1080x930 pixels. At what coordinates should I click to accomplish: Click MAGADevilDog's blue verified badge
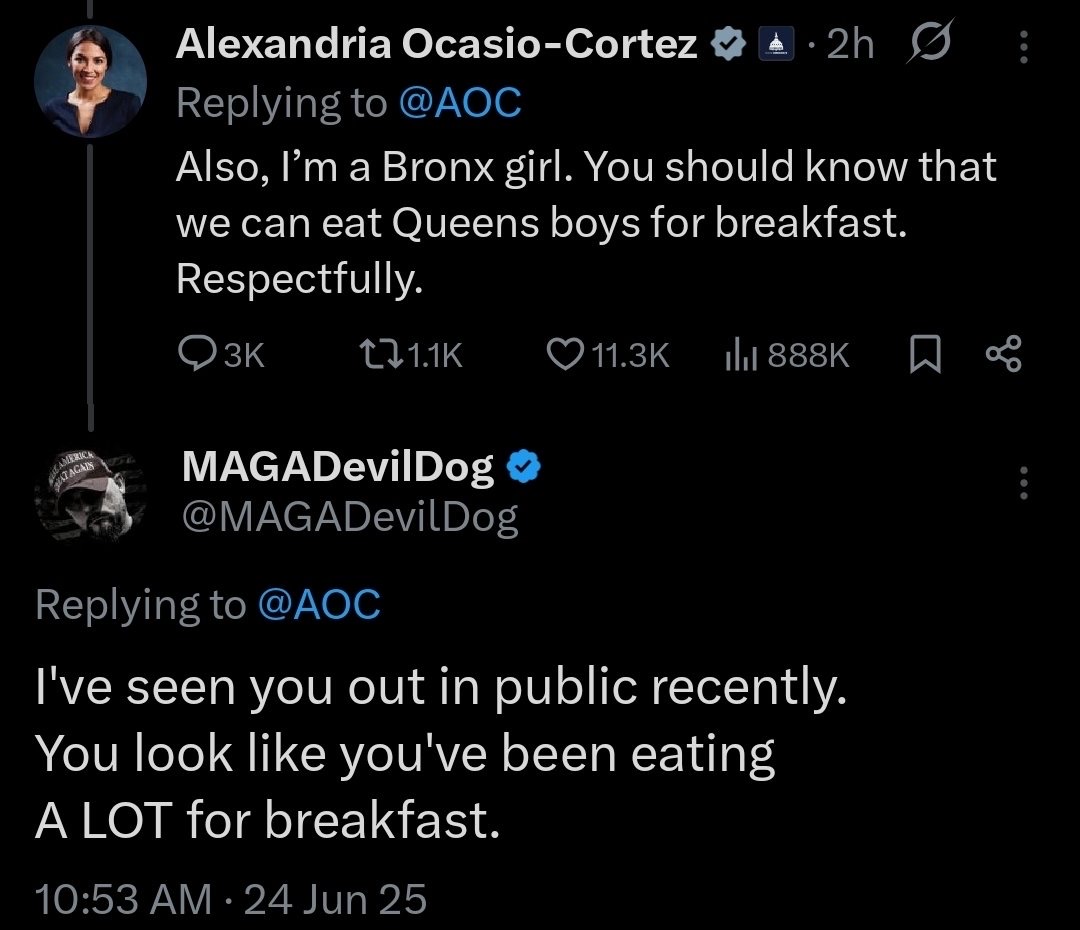[524, 466]
